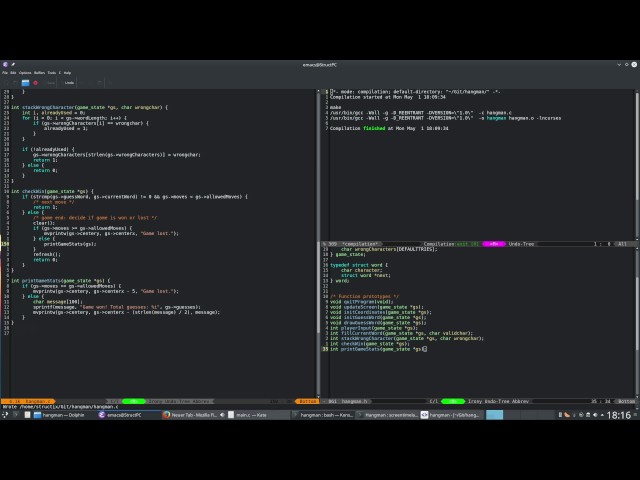Screen dimensions: 640x480
Task: Click Undo-Tree in compilation mode line
Action: tap(521, 244)
